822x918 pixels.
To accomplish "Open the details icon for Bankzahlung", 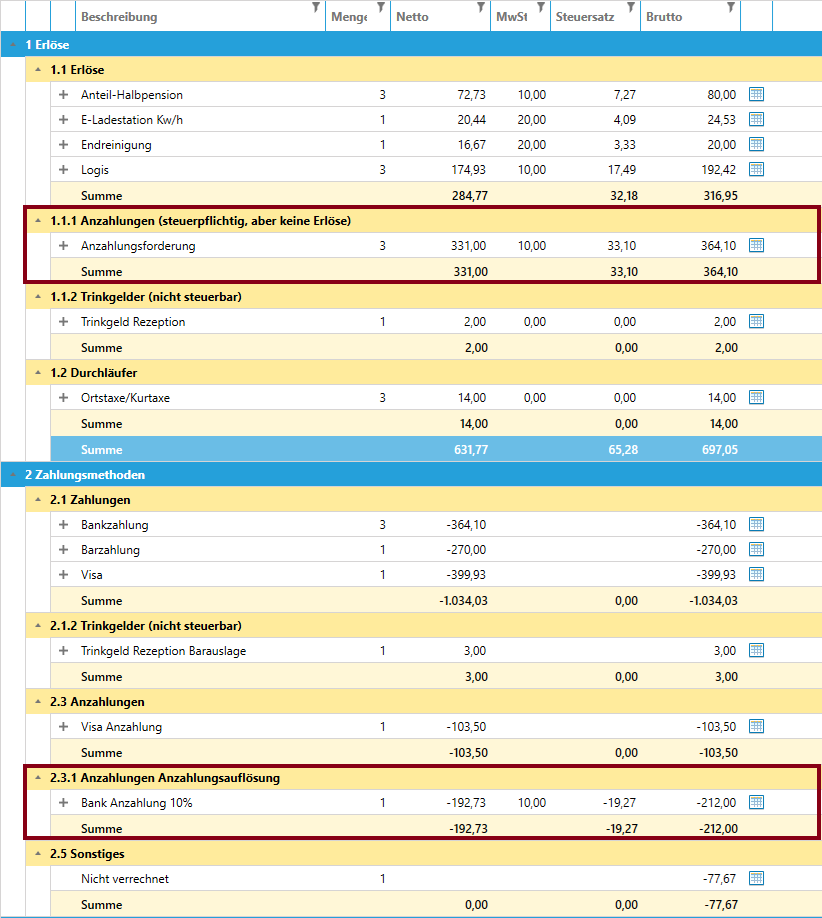I will pos(756,524).
